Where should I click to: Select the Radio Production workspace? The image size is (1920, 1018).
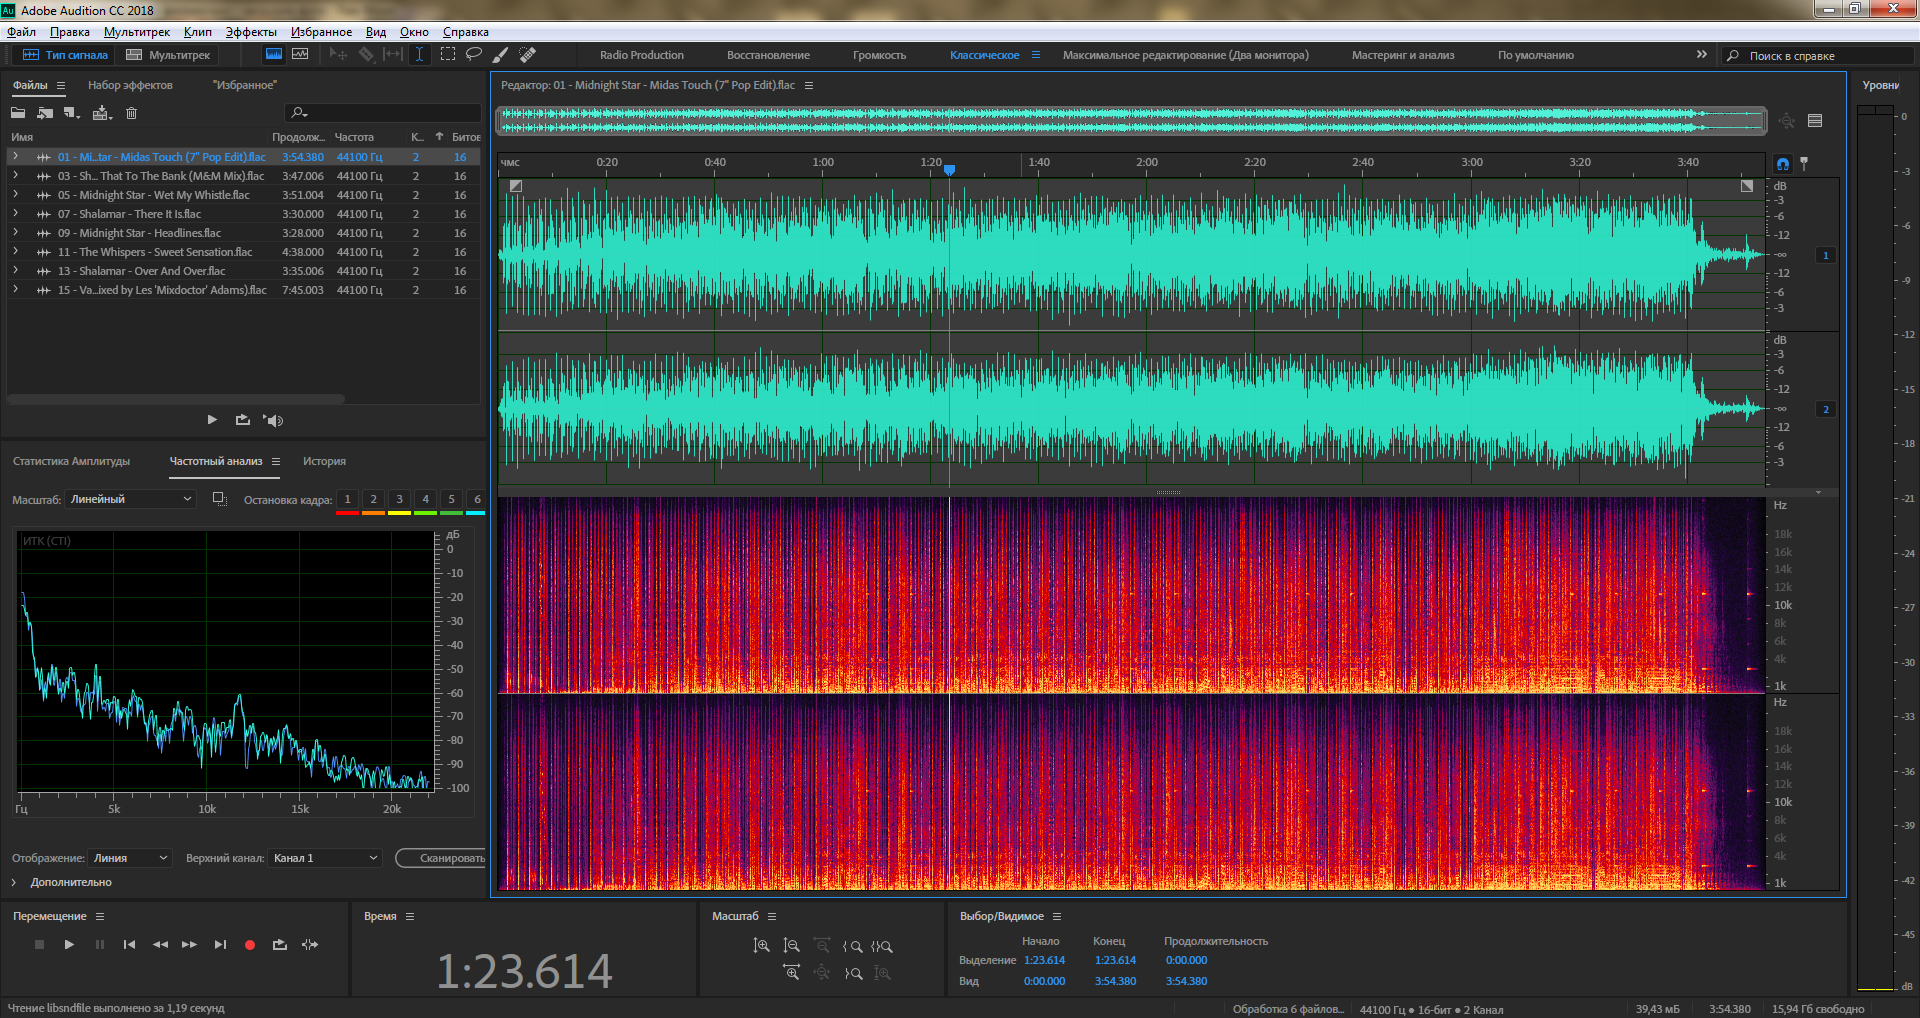click(642, 55)
